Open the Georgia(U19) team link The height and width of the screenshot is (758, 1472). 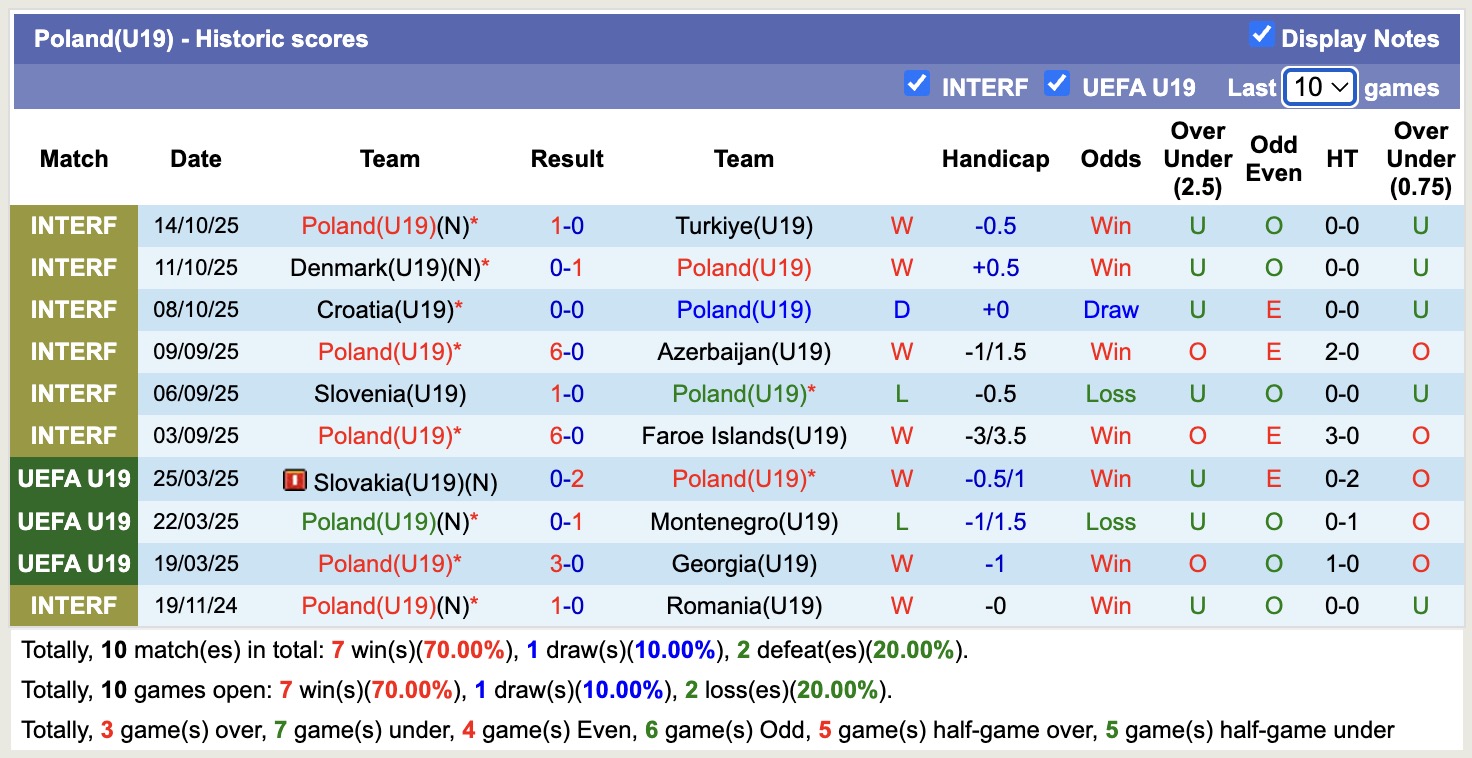pyautogui.click(x=743, y=564)
